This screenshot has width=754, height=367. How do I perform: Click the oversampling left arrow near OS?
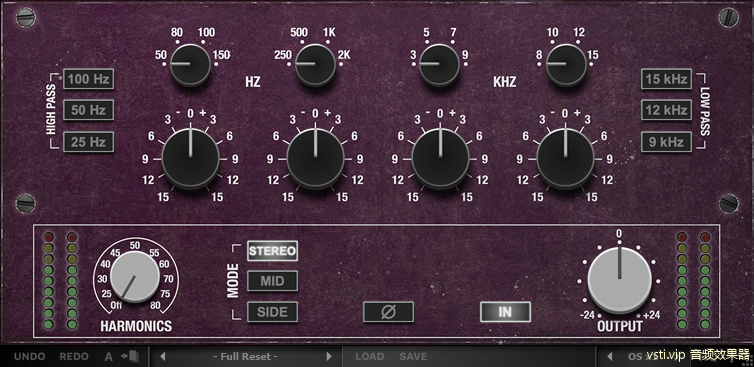[x=610, y=356]
